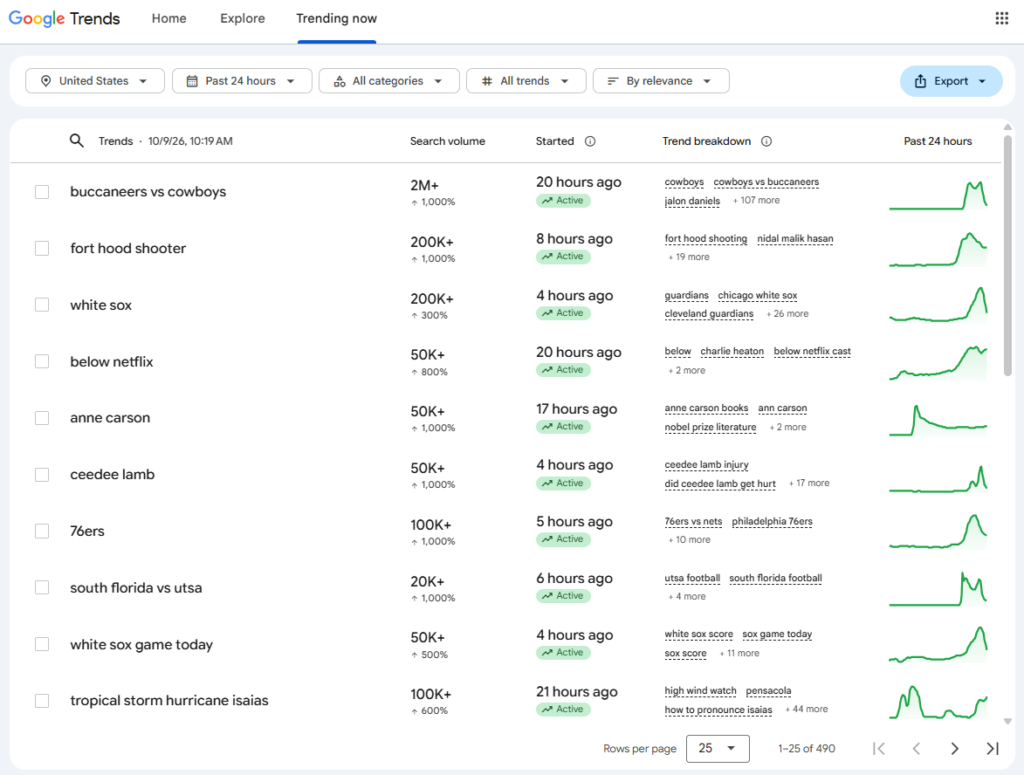Expand the All categories filter
Viewport: 1024px width, 775px height.
(x=389, y=81)
